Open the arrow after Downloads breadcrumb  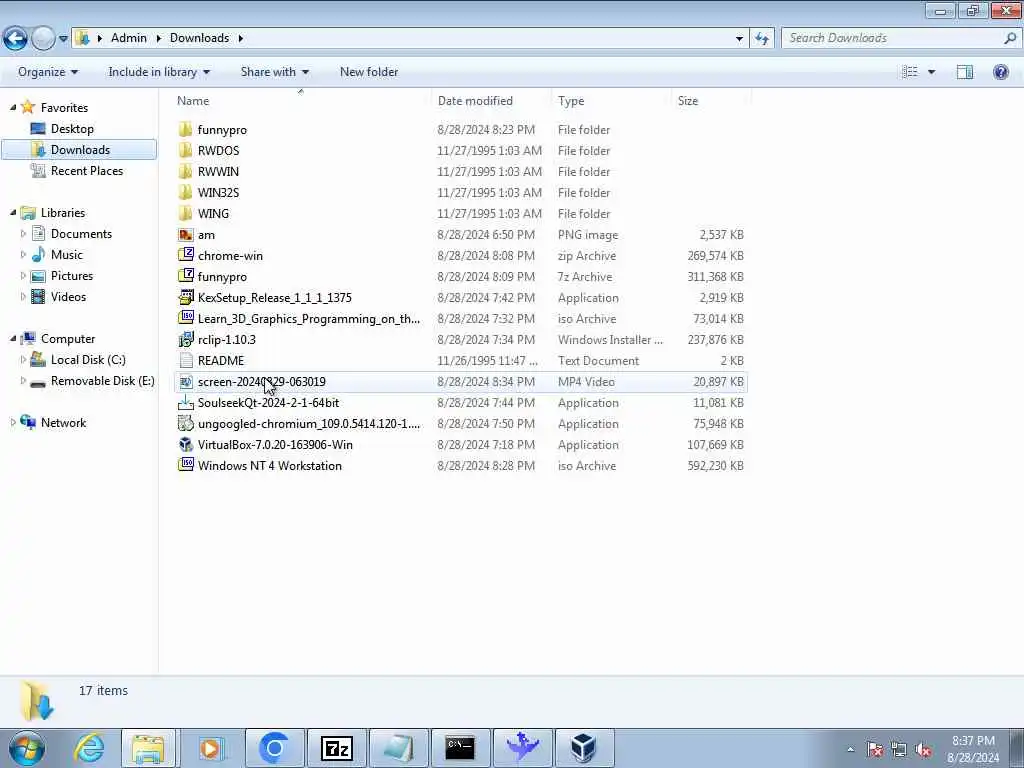[240, 38]
